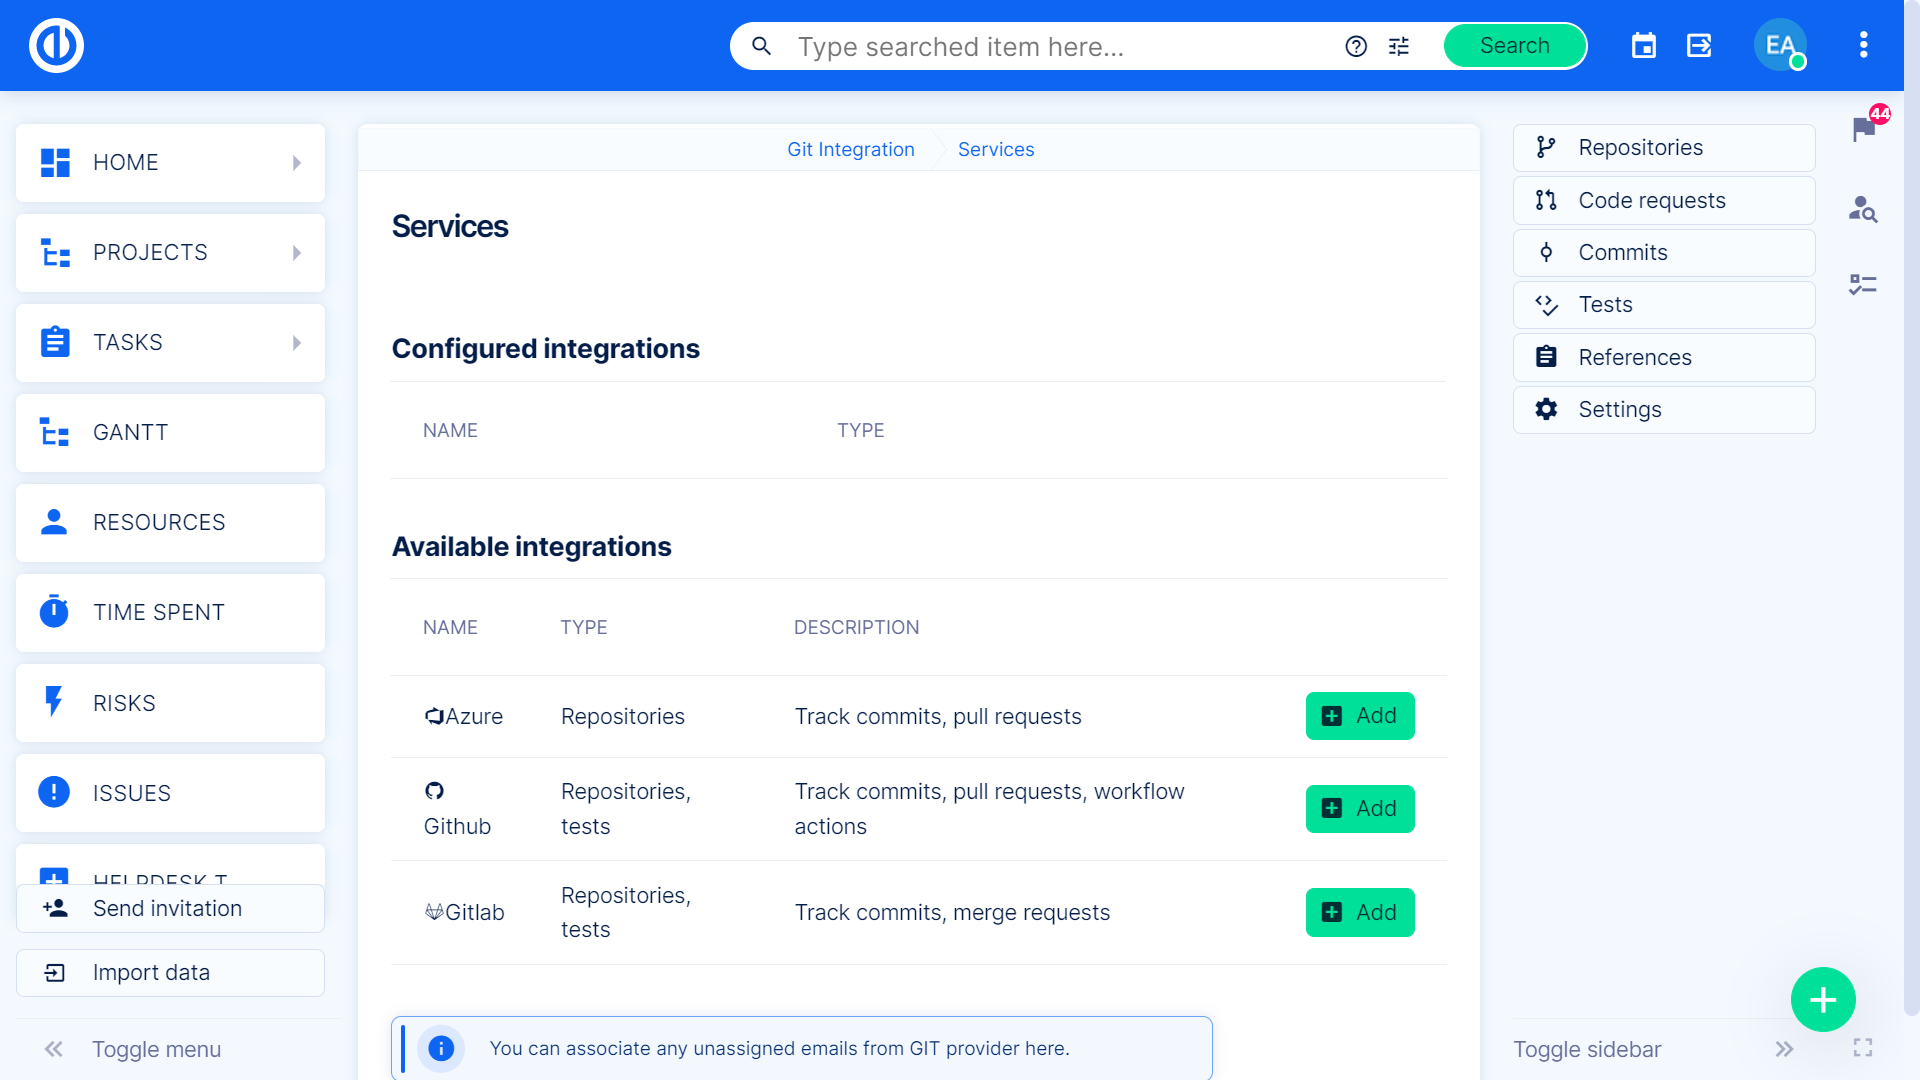1920x1080 pixels.
Task: Expand the TASKS submenu arrow
Action: 297,343
